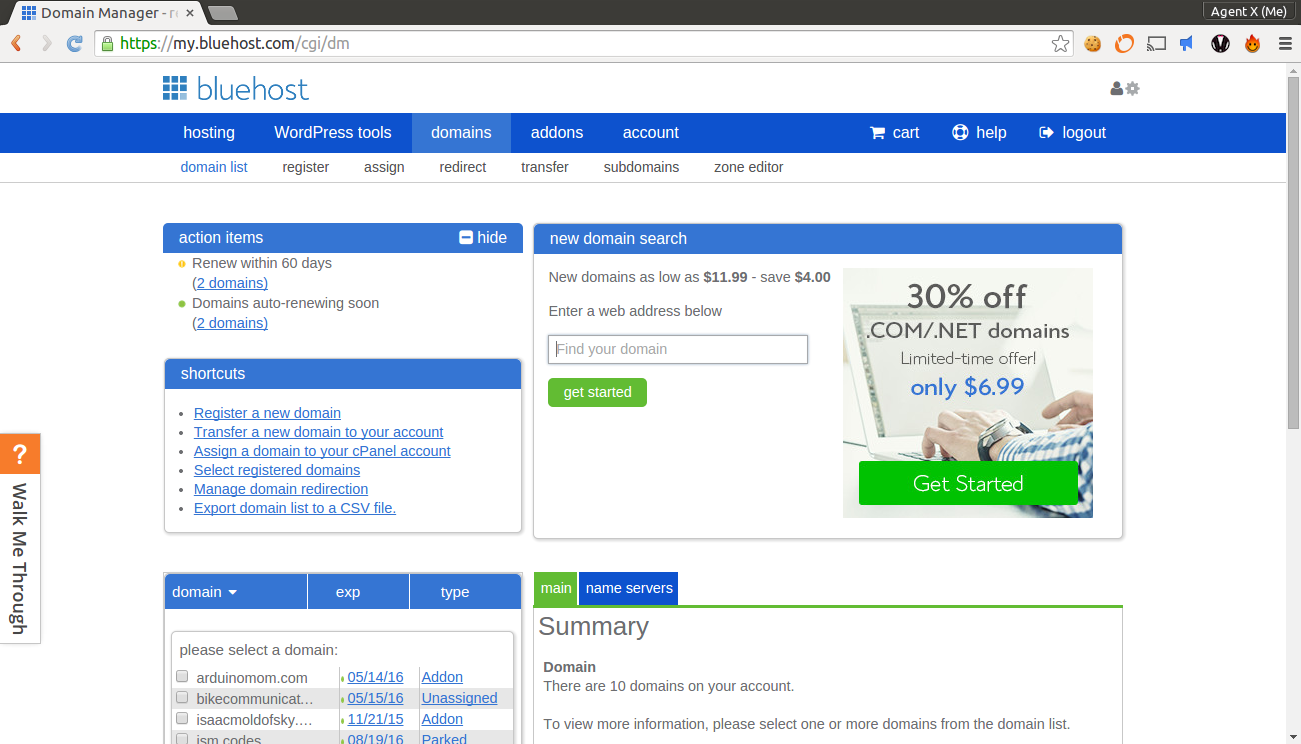The image size is (1301, 744).
Task: Check the bikecommunicat... domain checkbox
Action: 182,697
